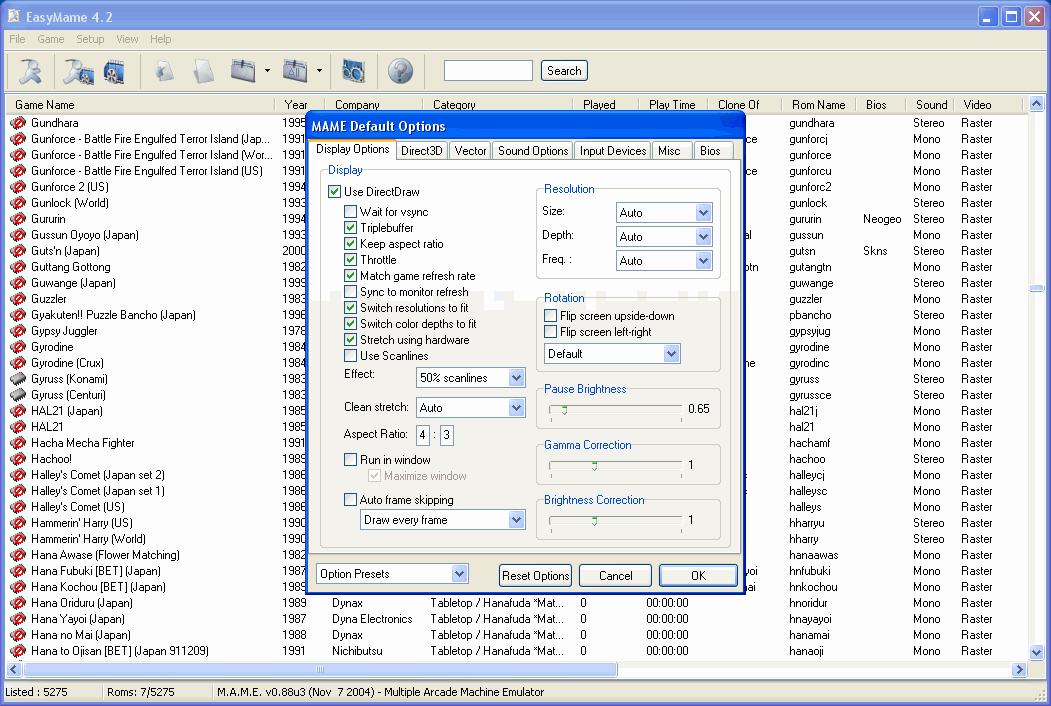The width and height of the screenshot is (1051, 706).
Task: Disable the Throttle checkbox
Action: pos(351,260)
